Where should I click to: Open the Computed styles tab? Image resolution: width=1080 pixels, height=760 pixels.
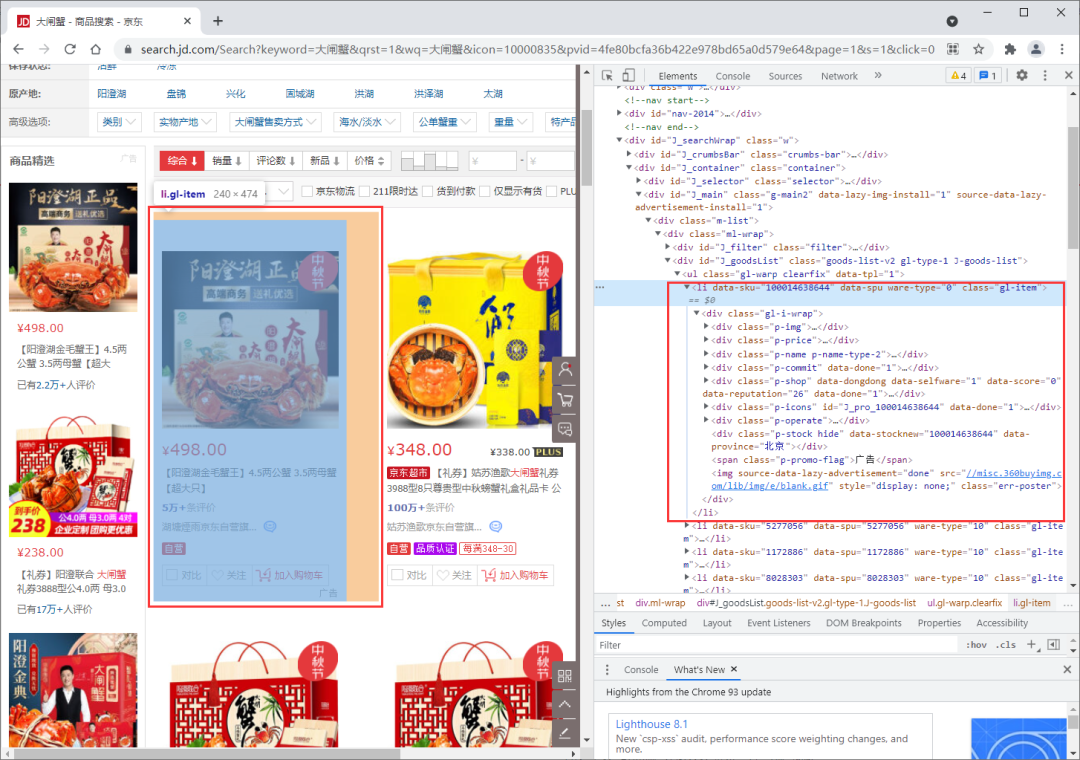[664, 623]
